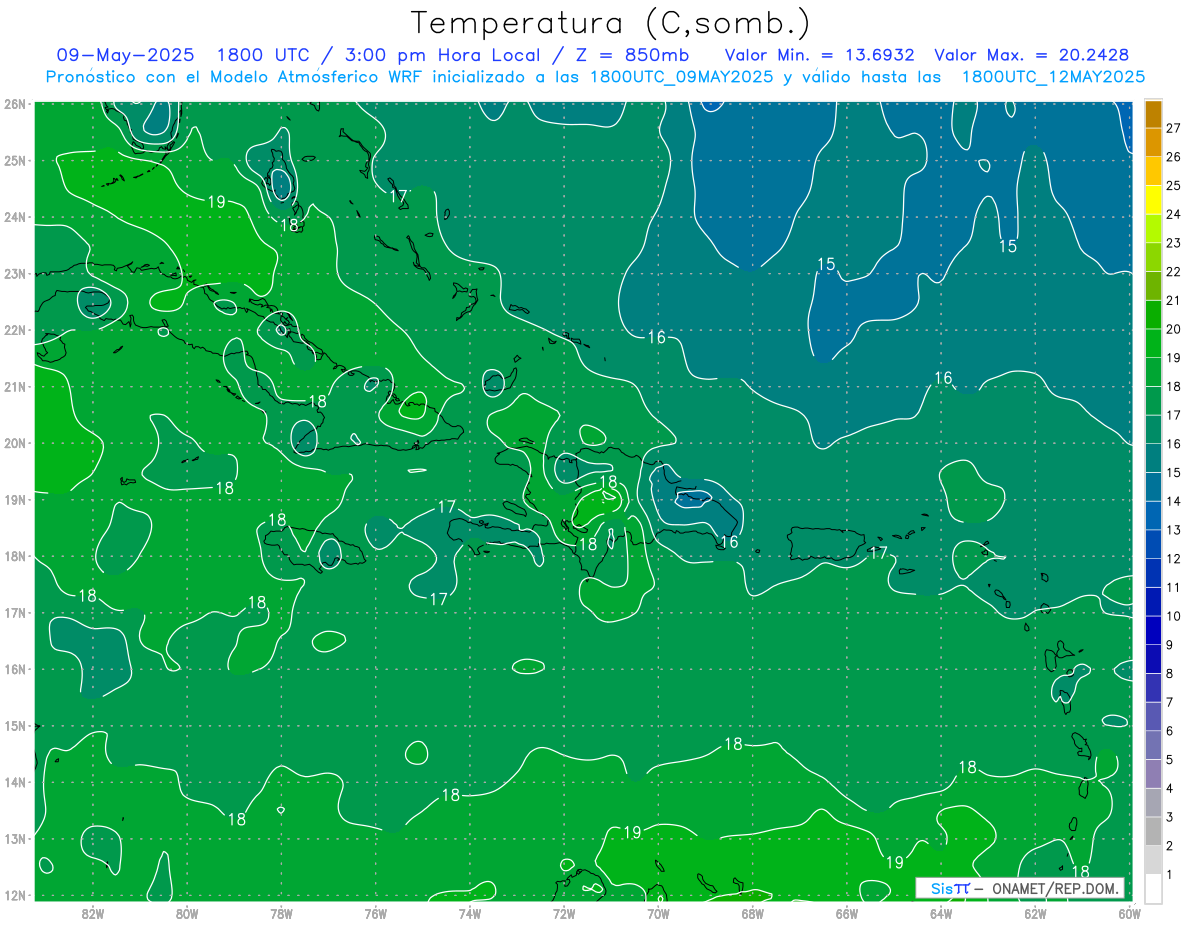The image size is (1200, 927).
Task: Click the legend value label '1'
Action: tap(1170, 874)
